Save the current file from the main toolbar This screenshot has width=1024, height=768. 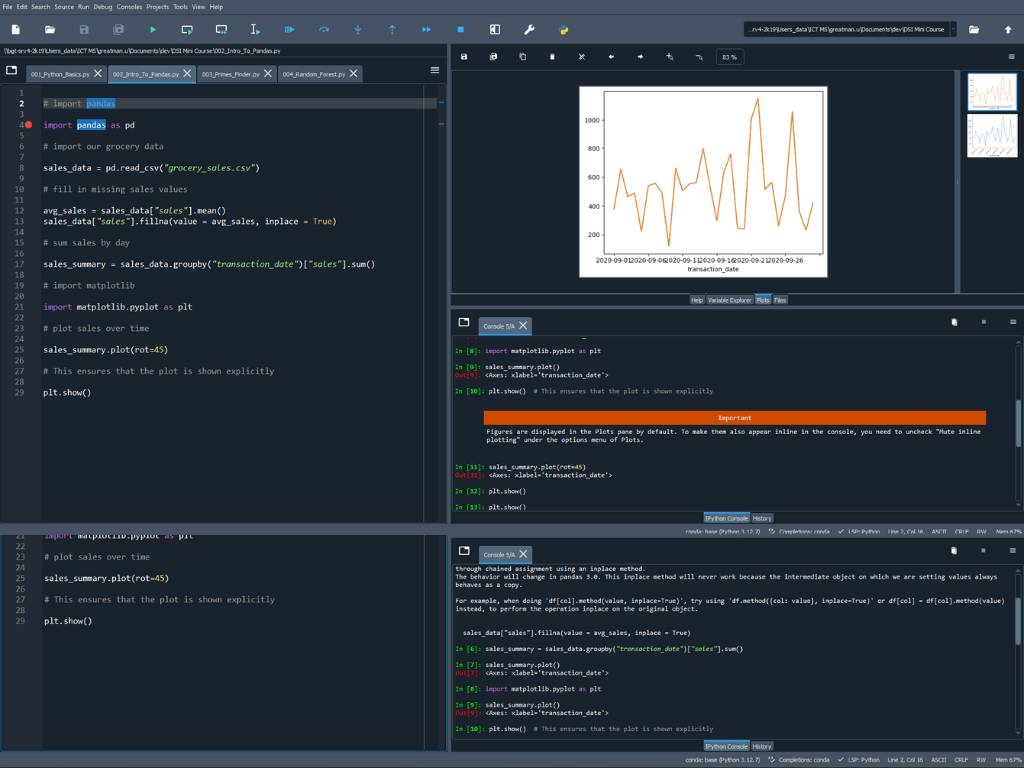point(84,29)
